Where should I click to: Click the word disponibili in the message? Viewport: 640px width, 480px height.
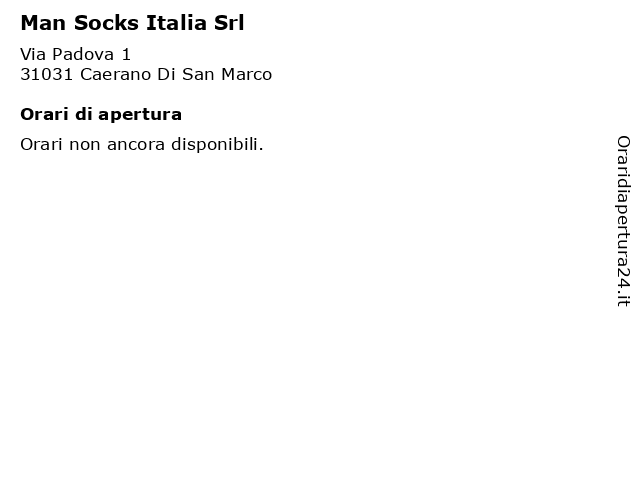(217, 144)
